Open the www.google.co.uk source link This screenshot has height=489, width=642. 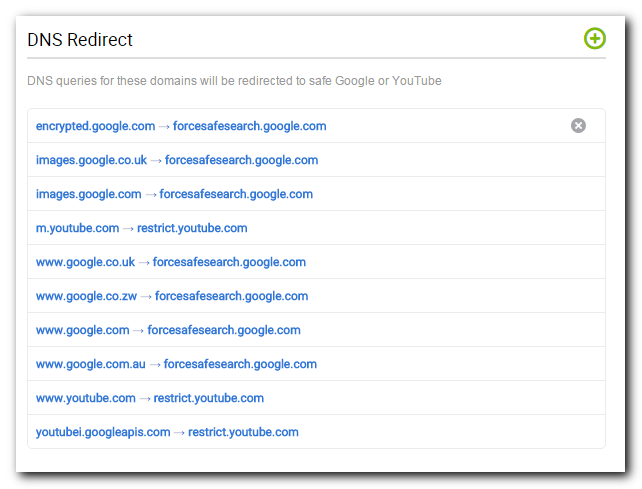coord(85,262)
